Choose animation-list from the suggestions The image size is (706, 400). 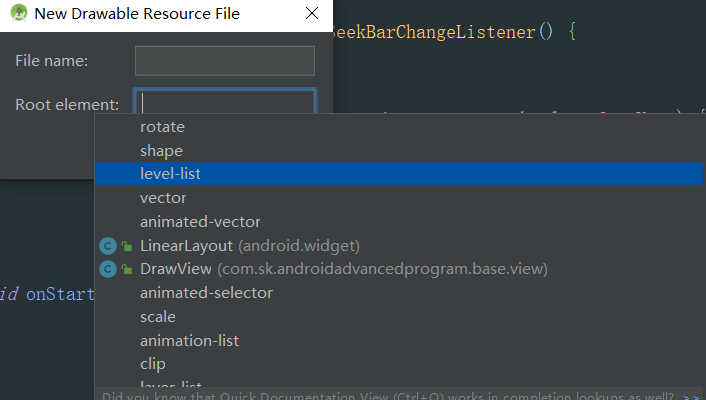click(189, 341)
